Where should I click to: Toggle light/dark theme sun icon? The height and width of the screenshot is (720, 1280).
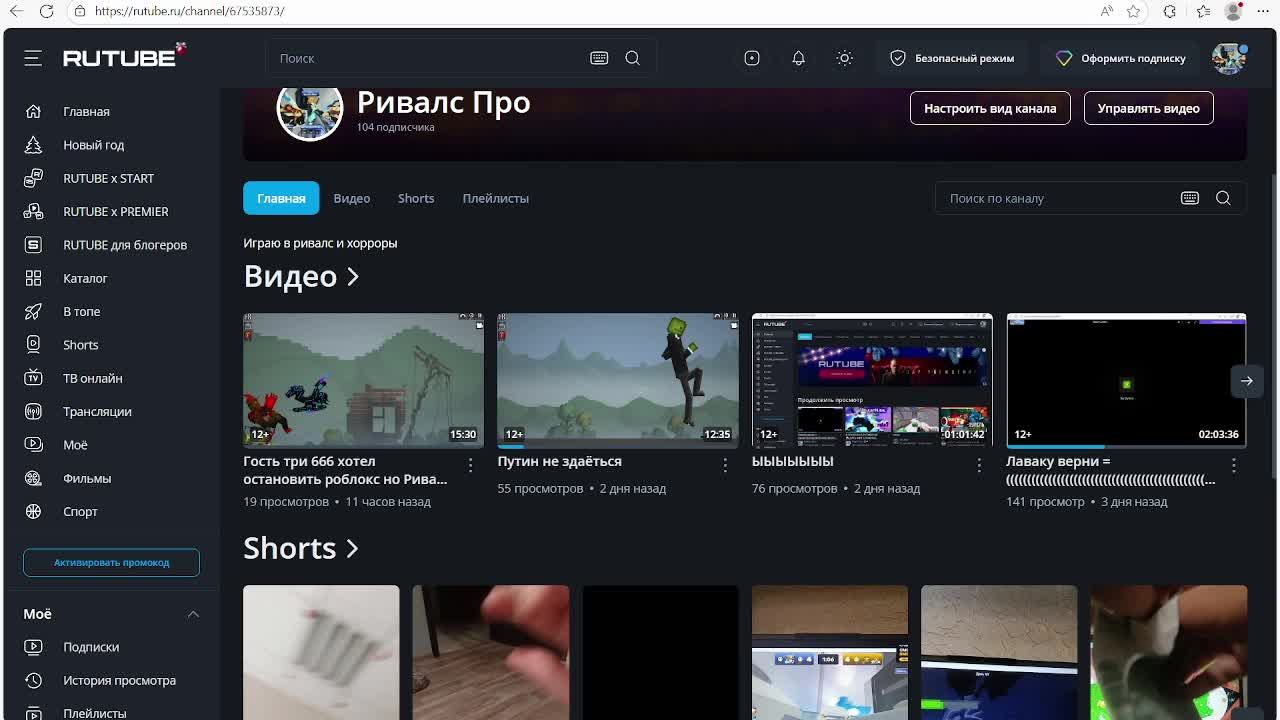click(845, 58)
